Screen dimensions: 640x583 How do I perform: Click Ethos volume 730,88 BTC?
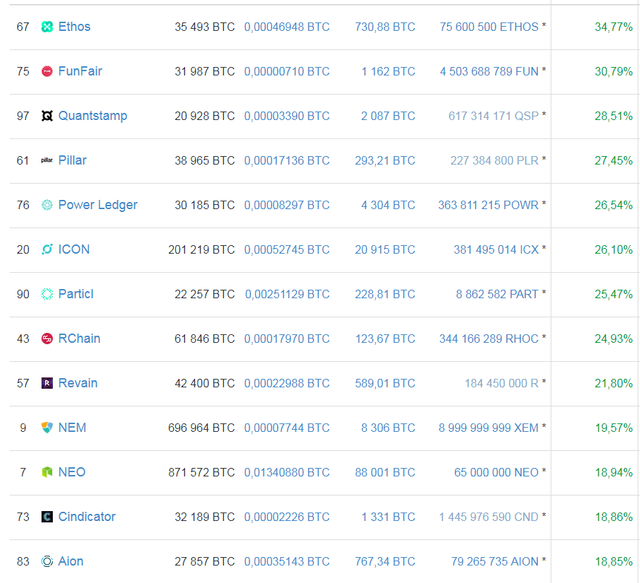[385, 27]
